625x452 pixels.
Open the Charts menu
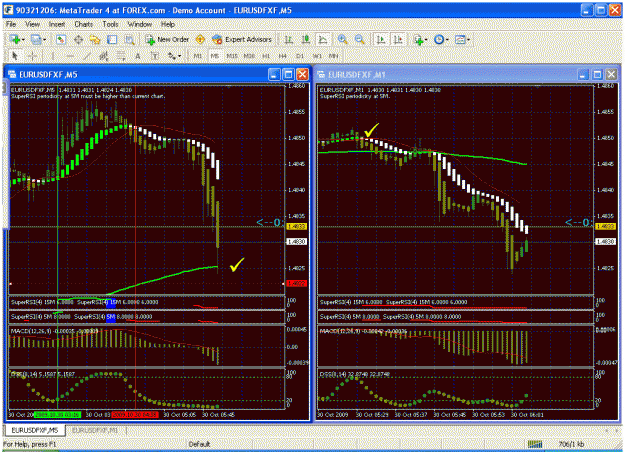pyautogui.click(x=84, y=24)
